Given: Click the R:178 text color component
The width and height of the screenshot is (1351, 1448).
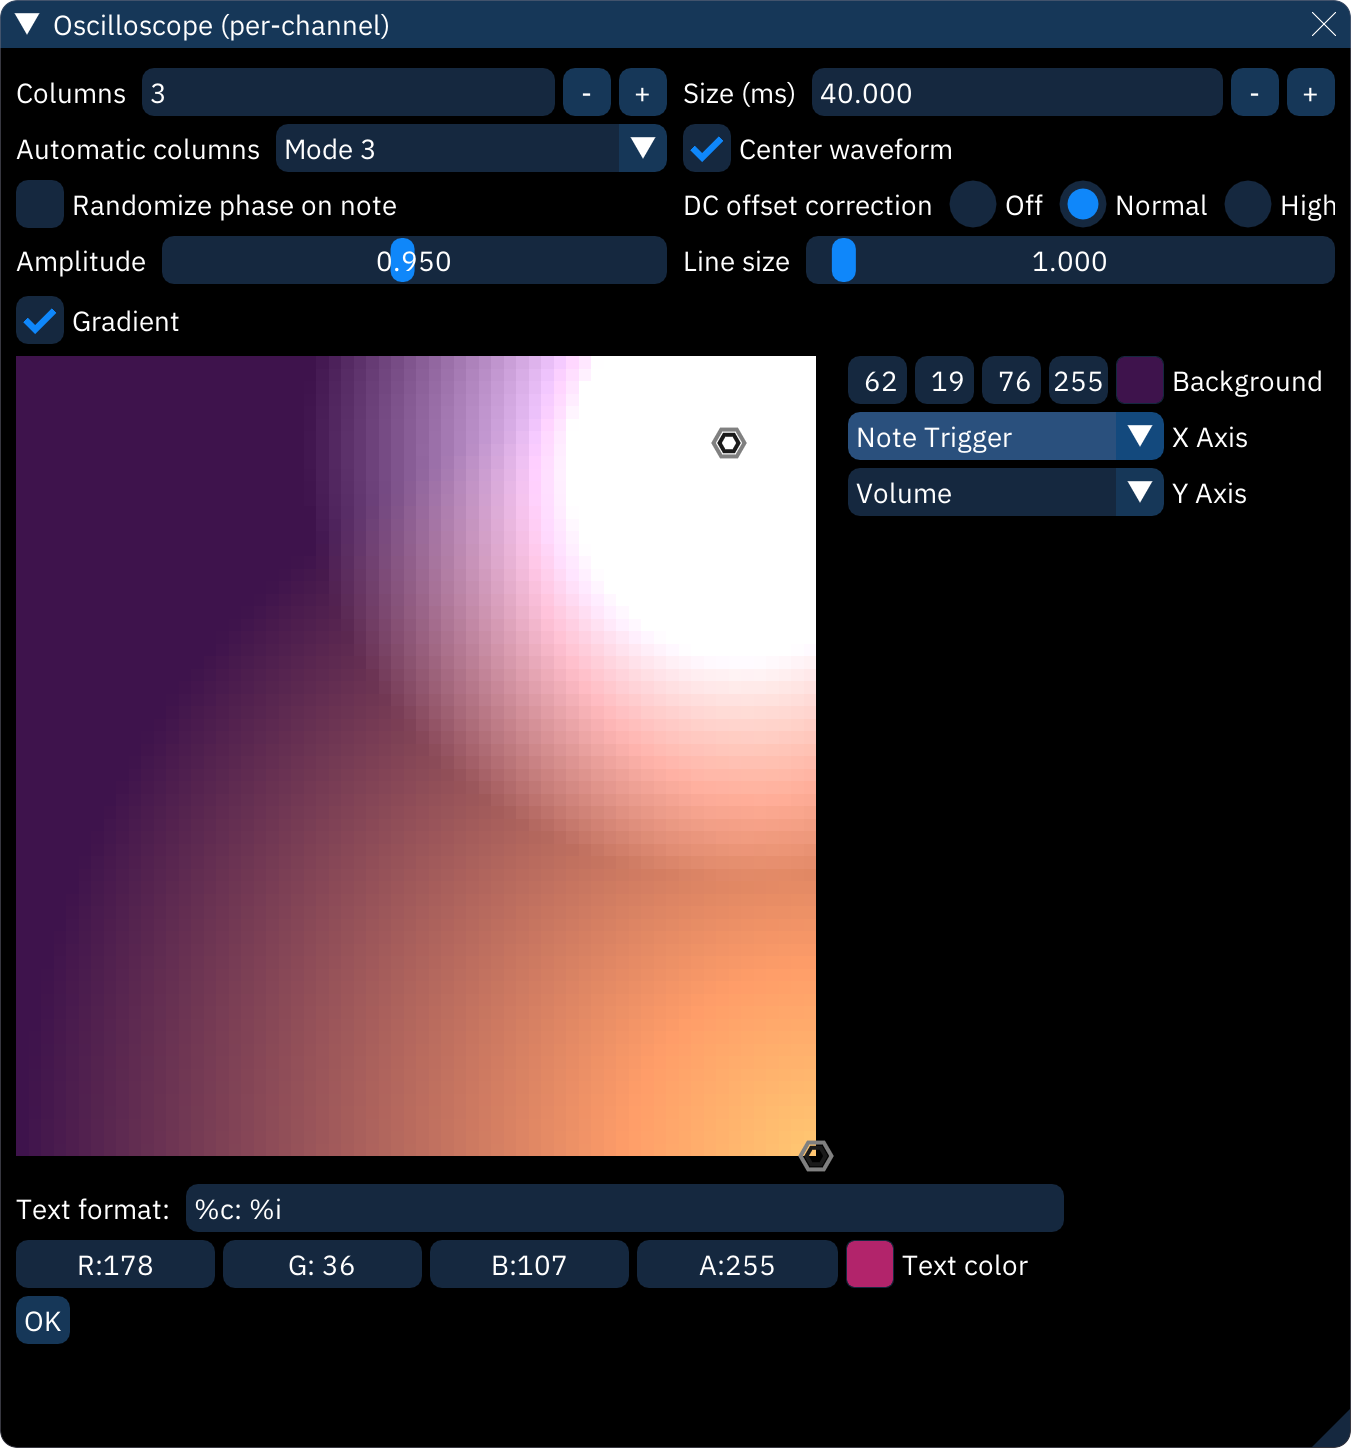Looking at the screenshot, I should coord(115,1264).
